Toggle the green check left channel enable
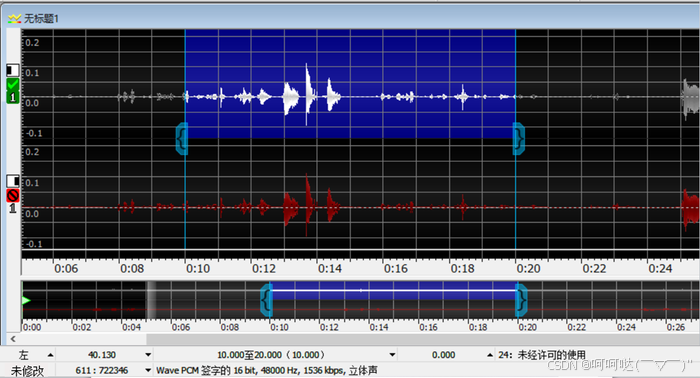The height and width of the screenshot is (378, 700). [12, 84]
